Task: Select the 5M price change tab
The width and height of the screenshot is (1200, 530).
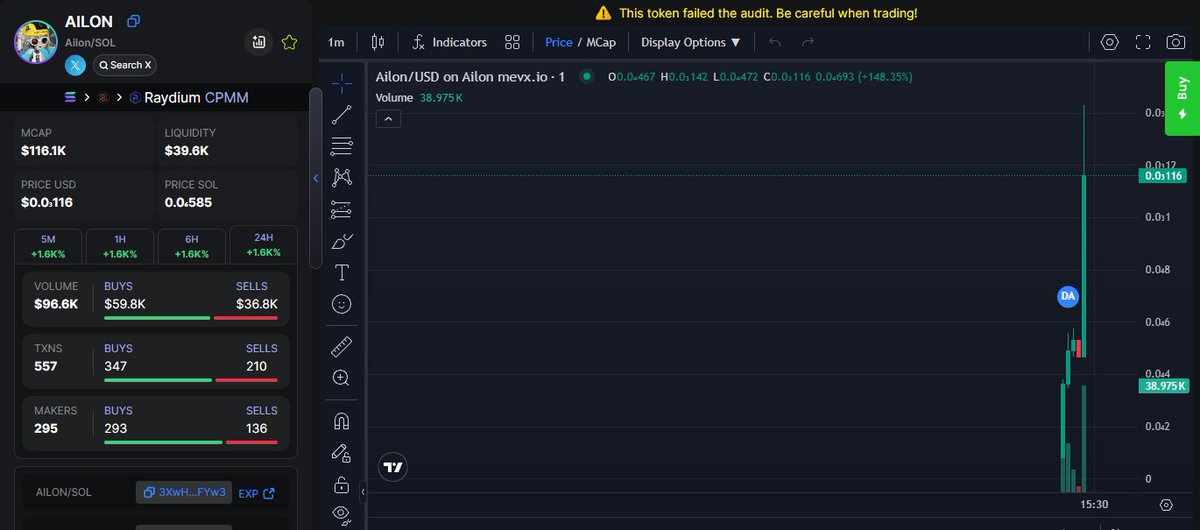Action: tap(49, 246)
